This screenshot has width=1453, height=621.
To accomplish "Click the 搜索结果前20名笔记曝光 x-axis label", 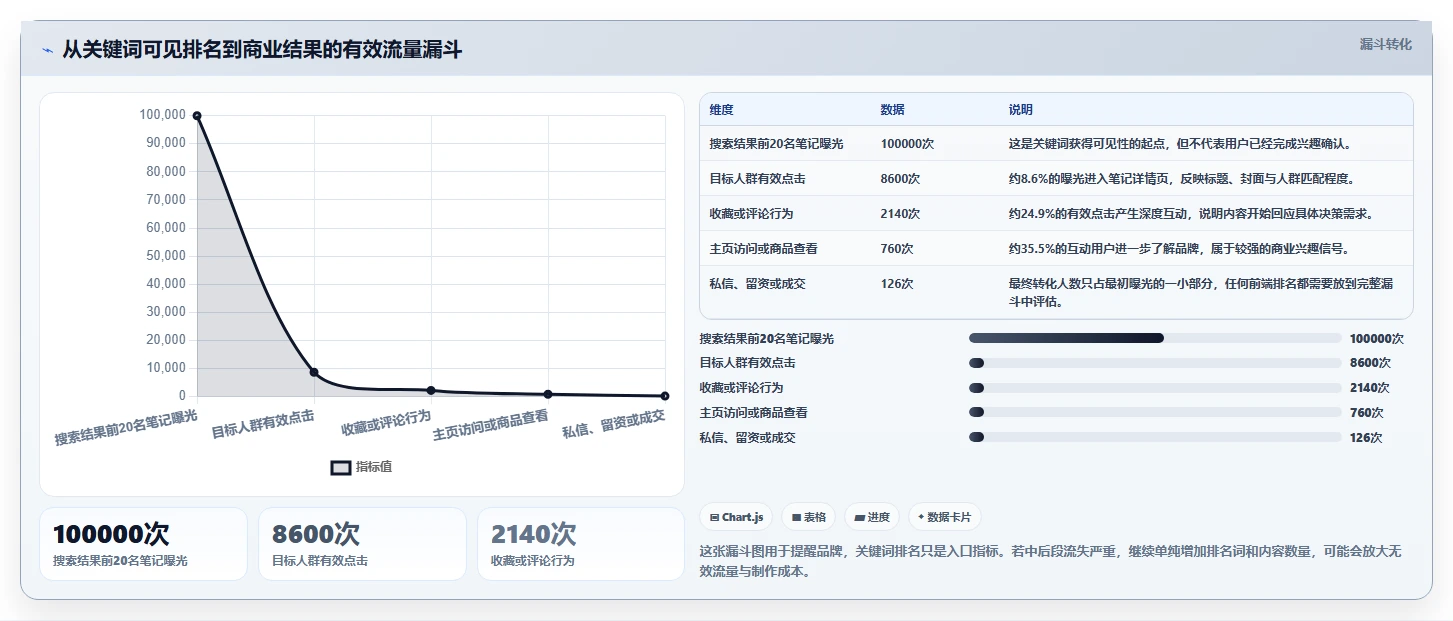I will click(126, 426).
